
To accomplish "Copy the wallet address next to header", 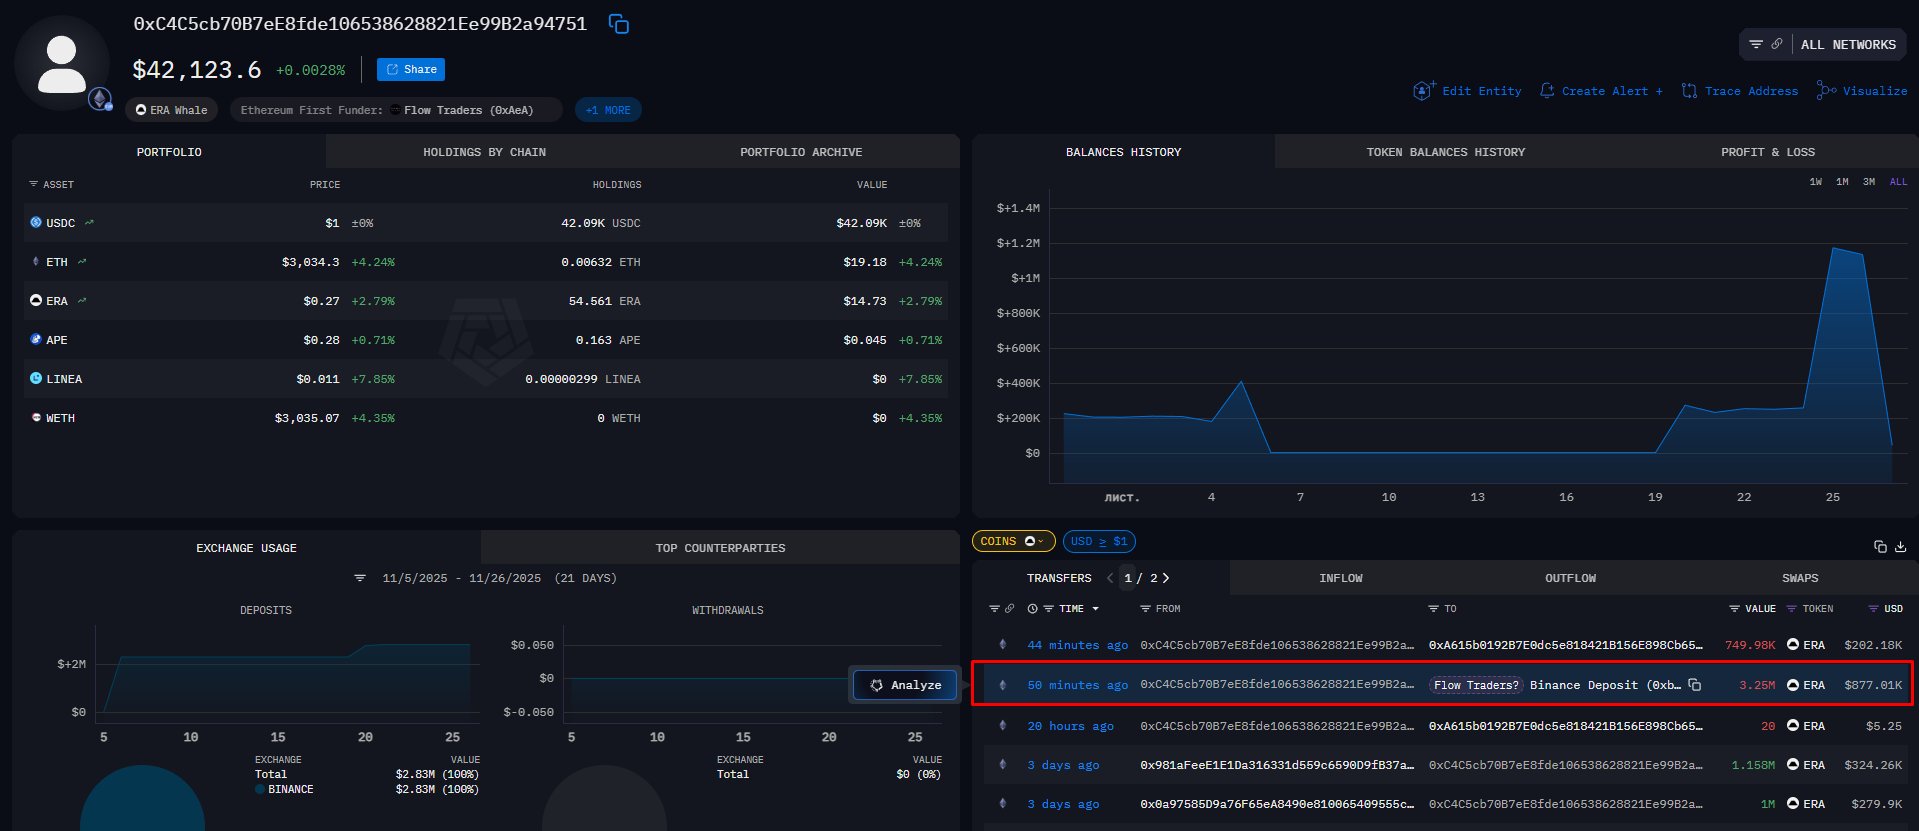I will point(619,24).
